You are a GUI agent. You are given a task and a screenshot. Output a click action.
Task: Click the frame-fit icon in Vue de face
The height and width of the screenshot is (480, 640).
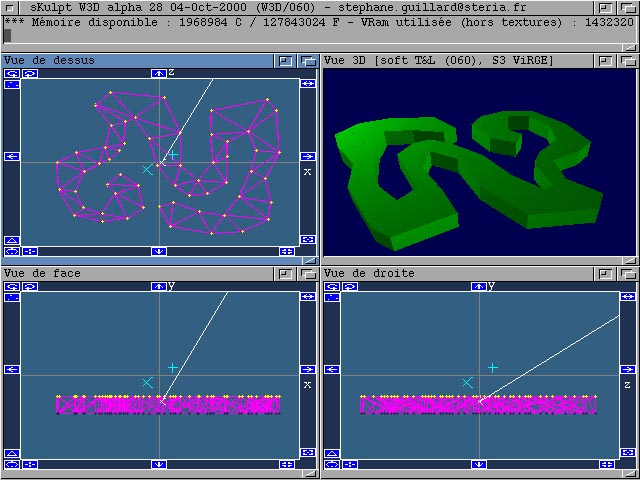pos(308,452)
